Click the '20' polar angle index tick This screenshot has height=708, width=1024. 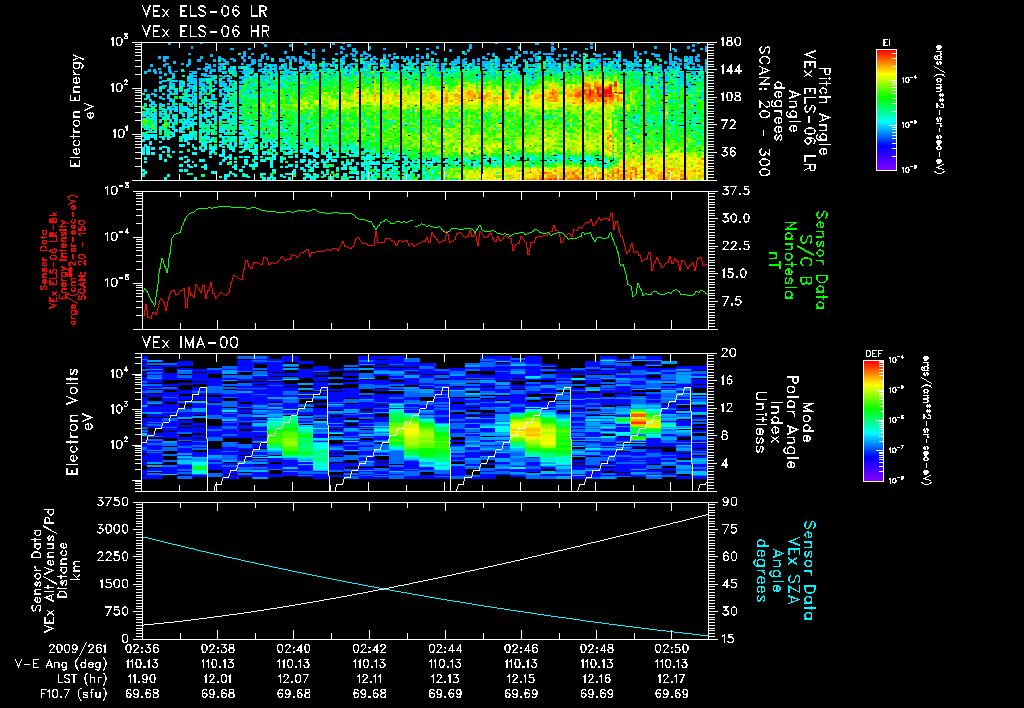(728, 353)
